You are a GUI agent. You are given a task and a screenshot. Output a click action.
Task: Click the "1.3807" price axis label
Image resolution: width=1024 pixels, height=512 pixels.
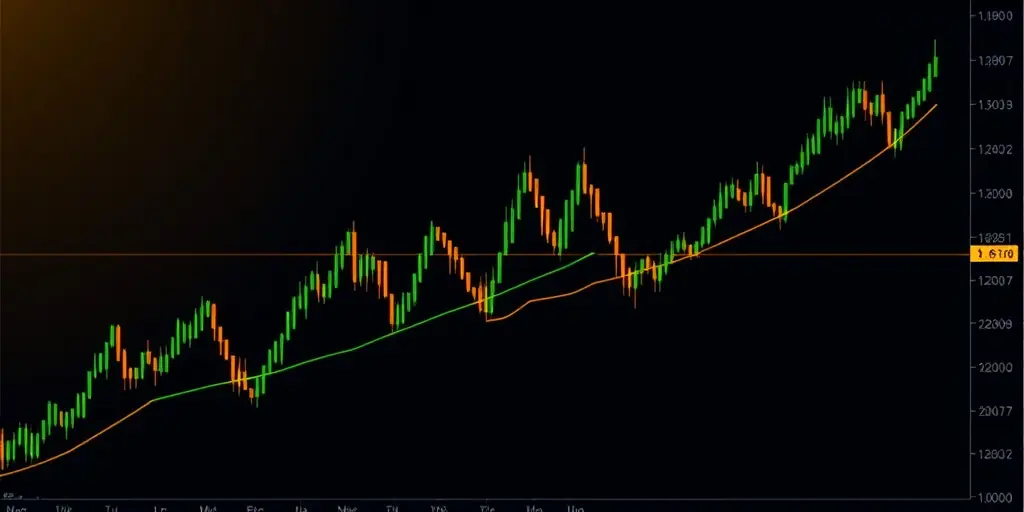[x=997, y=61]
